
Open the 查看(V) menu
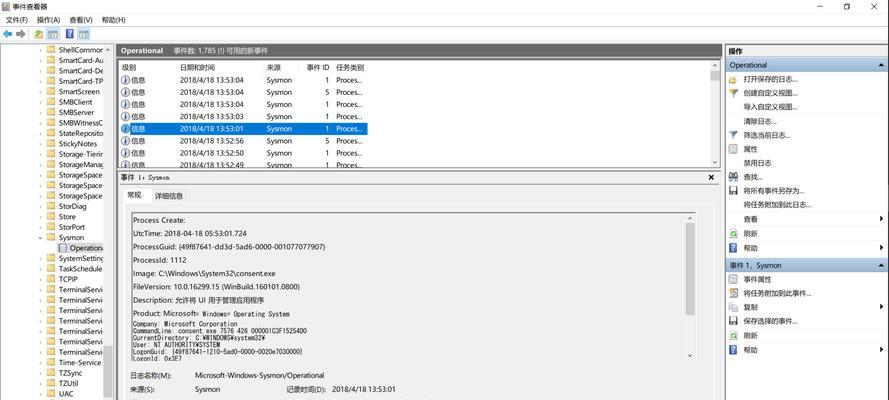[x=81, y=20]
